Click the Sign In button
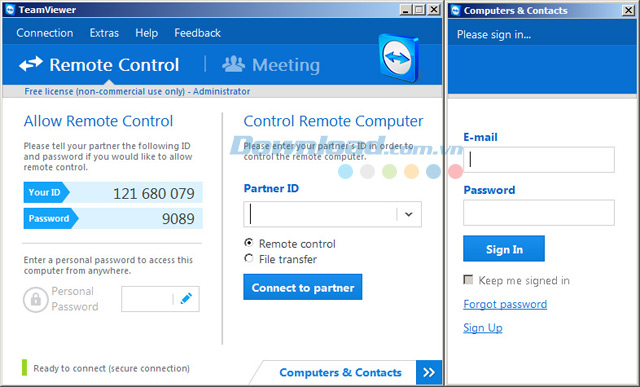This screenshot has width=640, height=387. 504,249
